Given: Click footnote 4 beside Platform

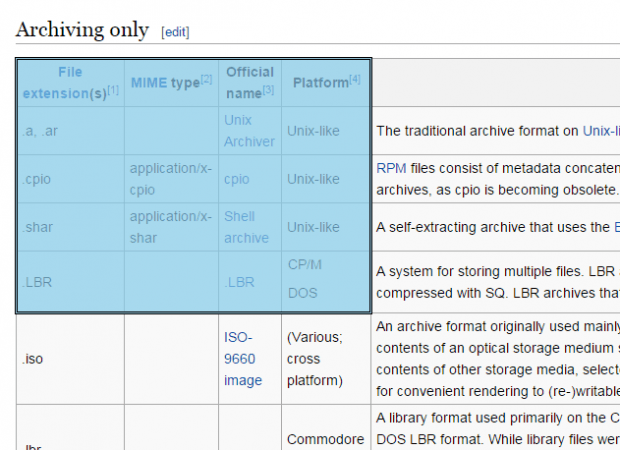Looking at the screenshot, I should point(355,79).
